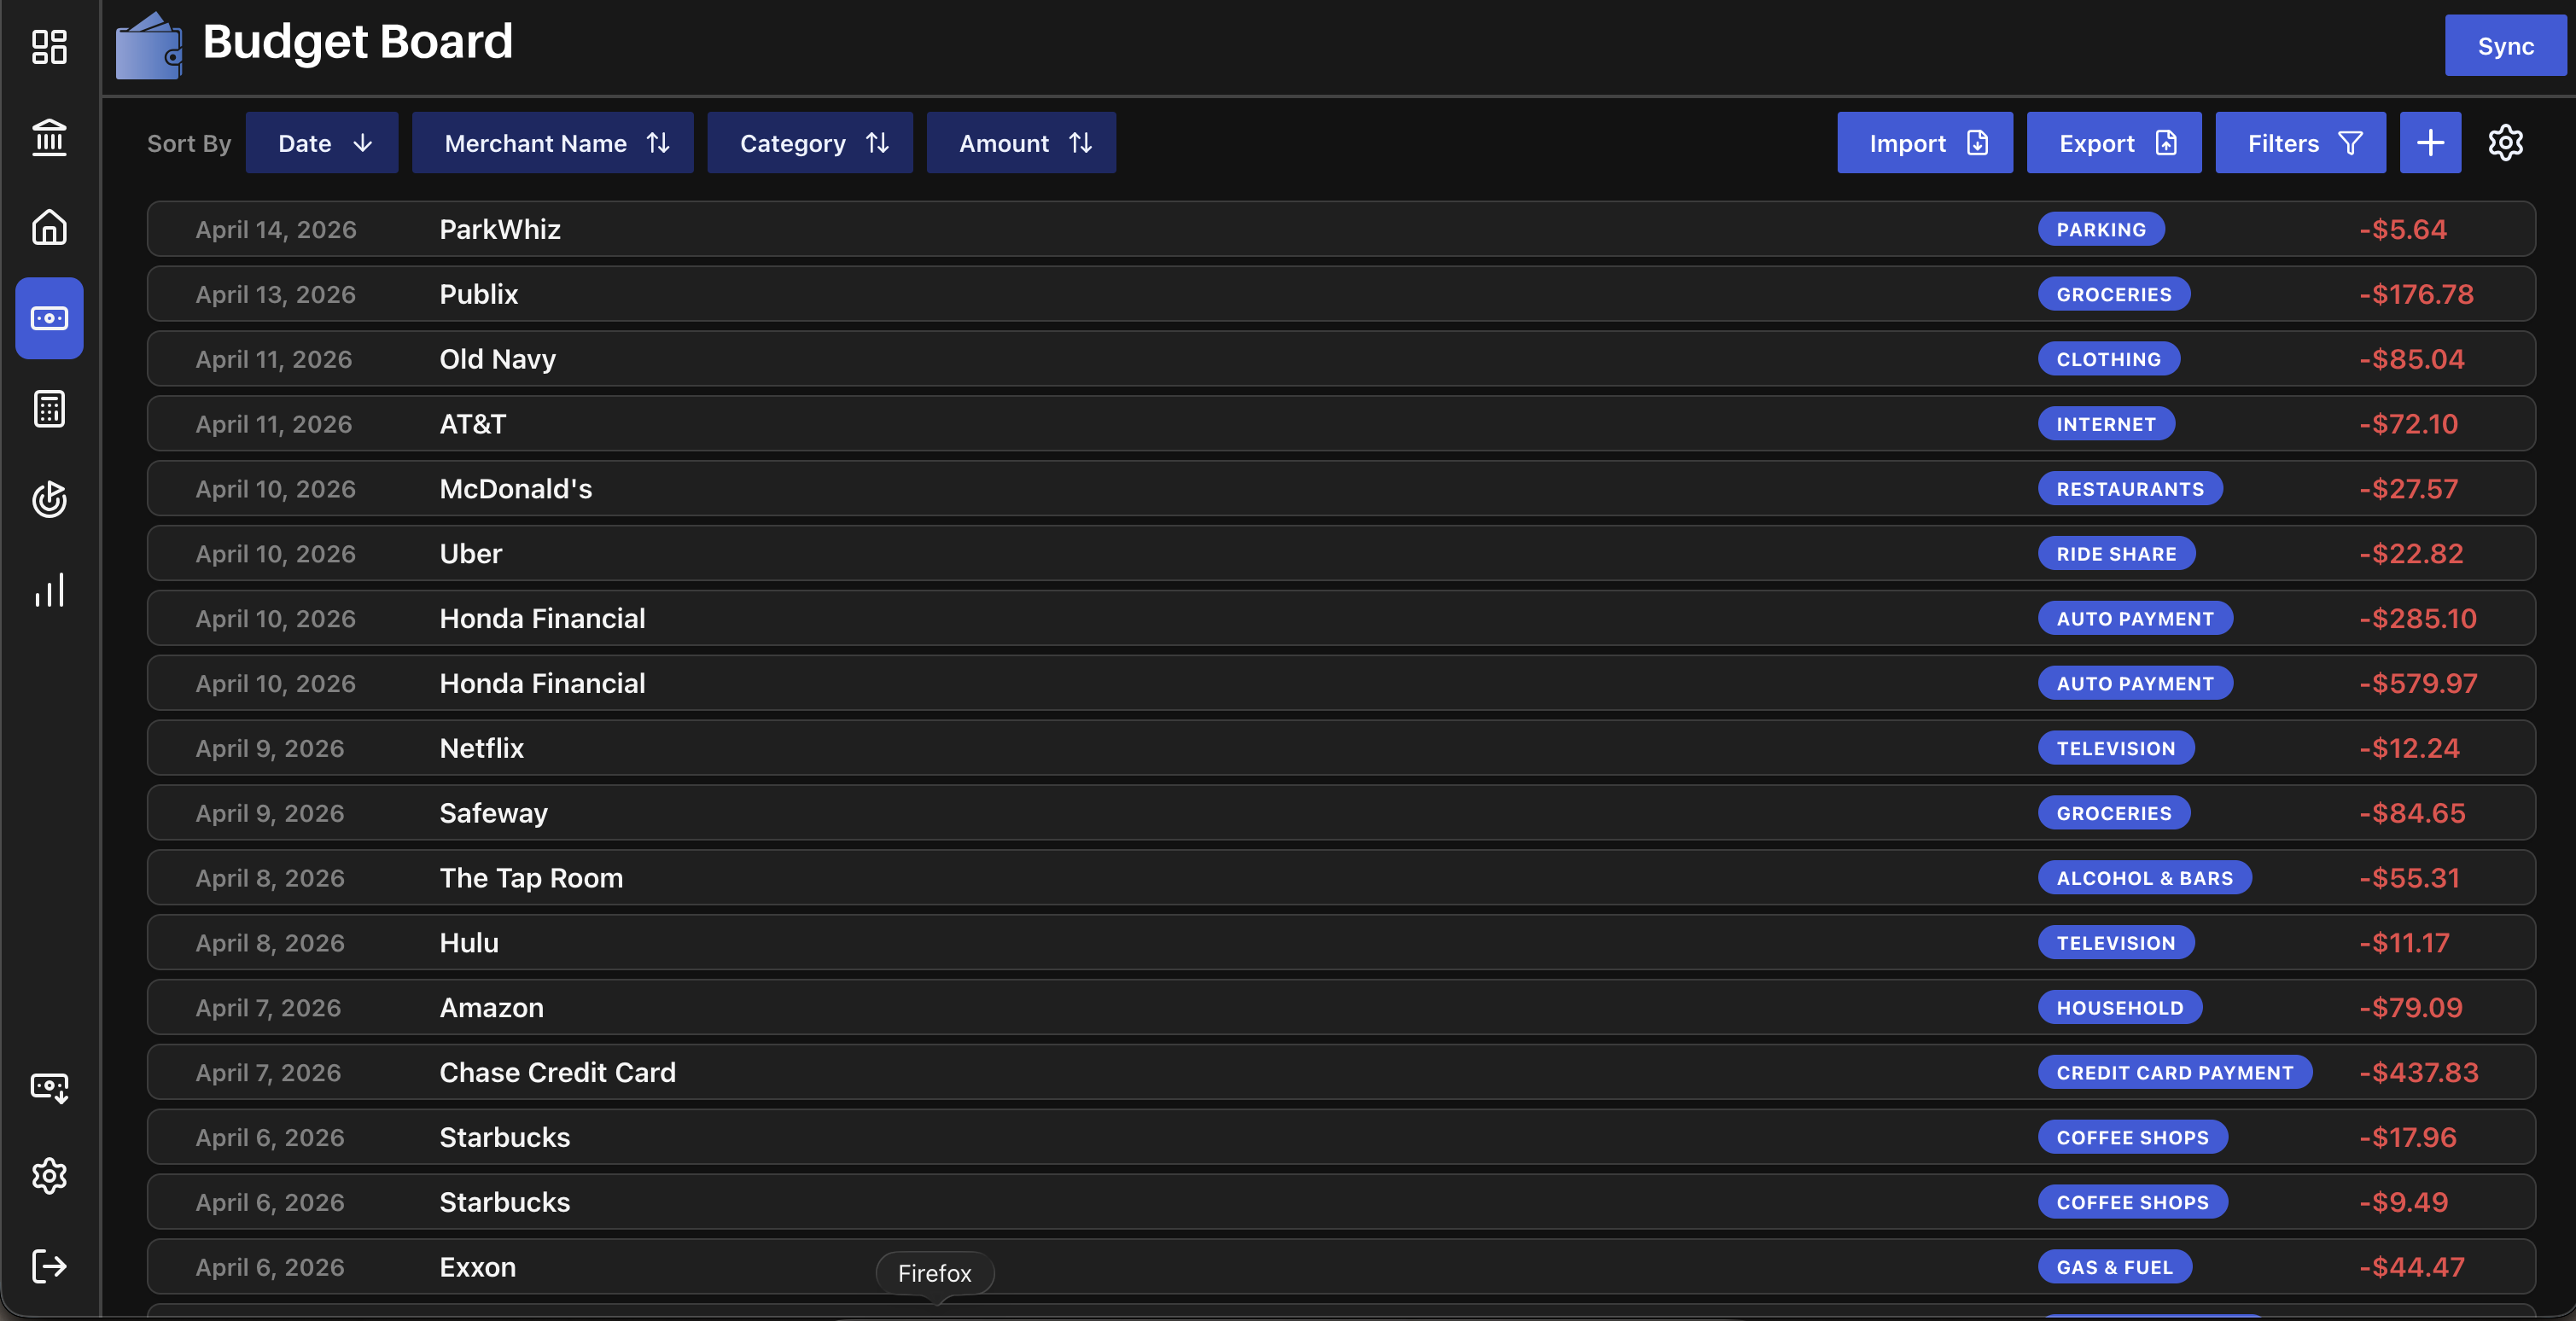Open the Filters panel

[x=2300, y=143]
